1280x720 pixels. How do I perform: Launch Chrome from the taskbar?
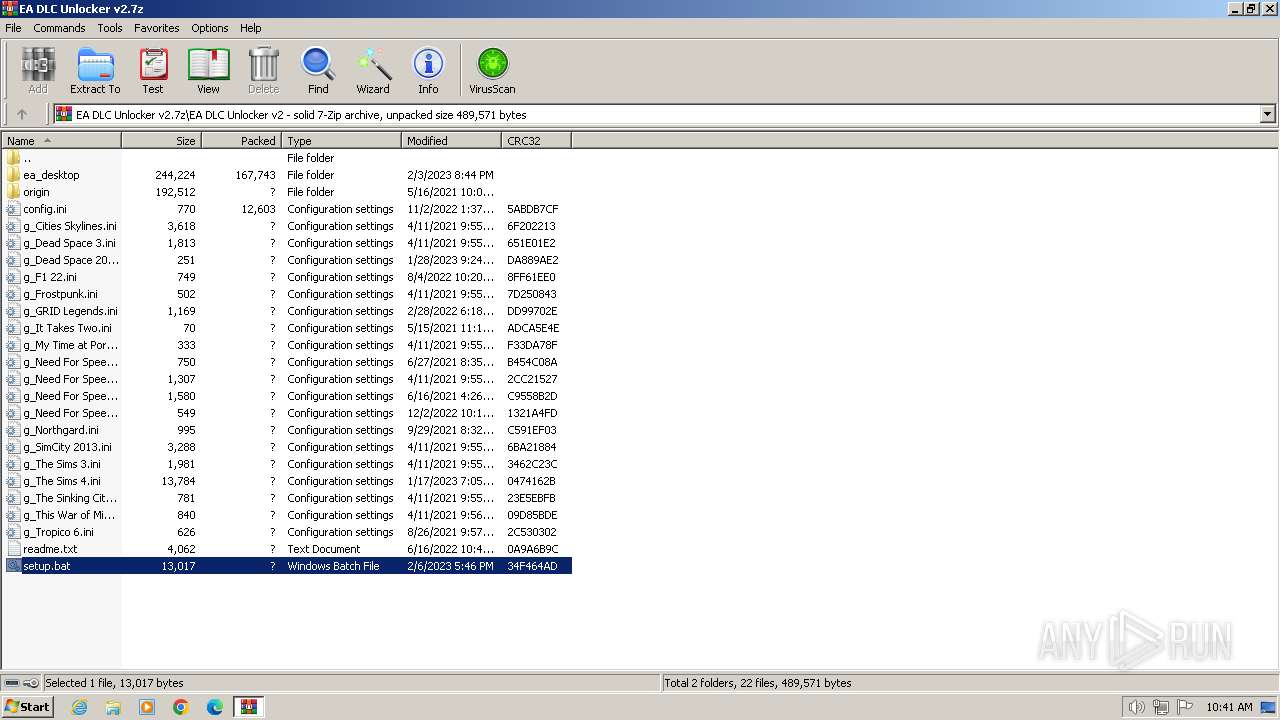coord(181,707)
